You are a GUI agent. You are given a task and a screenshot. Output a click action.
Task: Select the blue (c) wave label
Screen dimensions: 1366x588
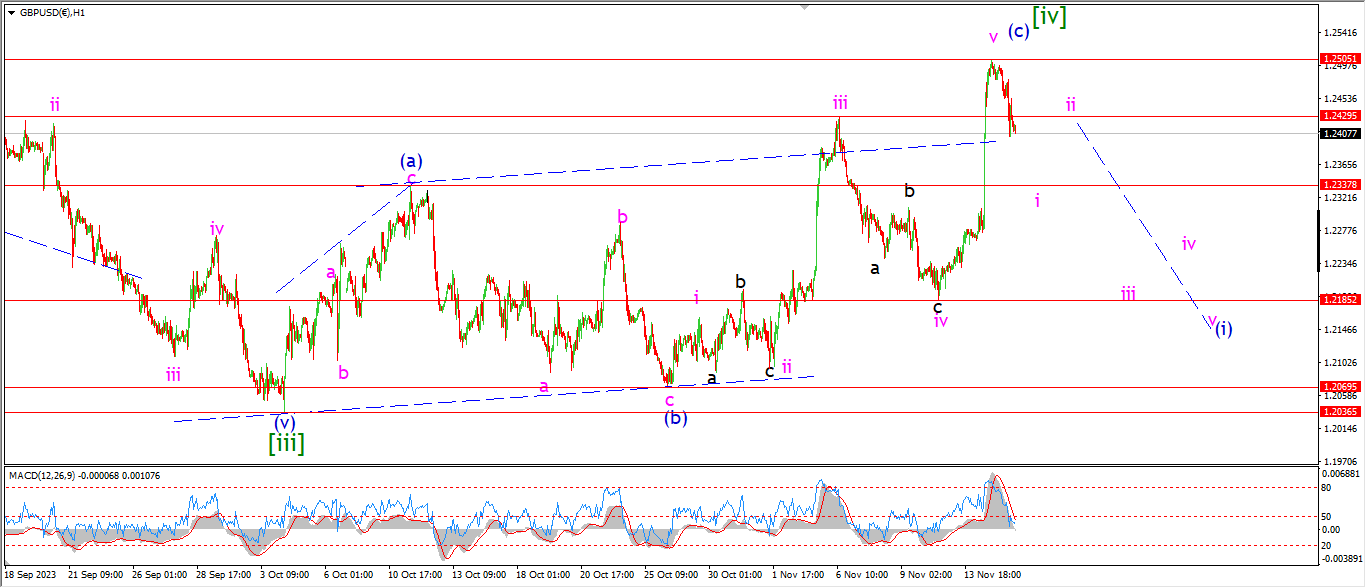(1018, 31)
